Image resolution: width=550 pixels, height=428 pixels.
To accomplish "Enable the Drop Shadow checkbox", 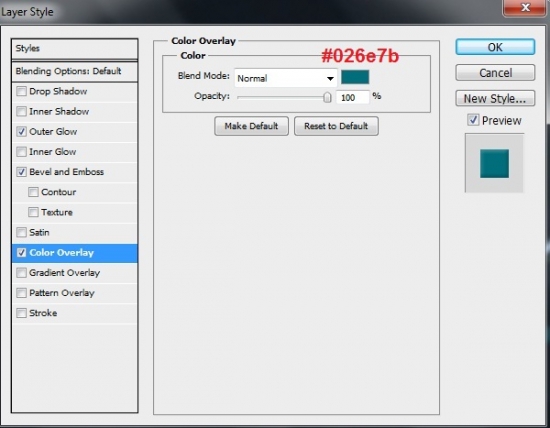I will 21,92.
